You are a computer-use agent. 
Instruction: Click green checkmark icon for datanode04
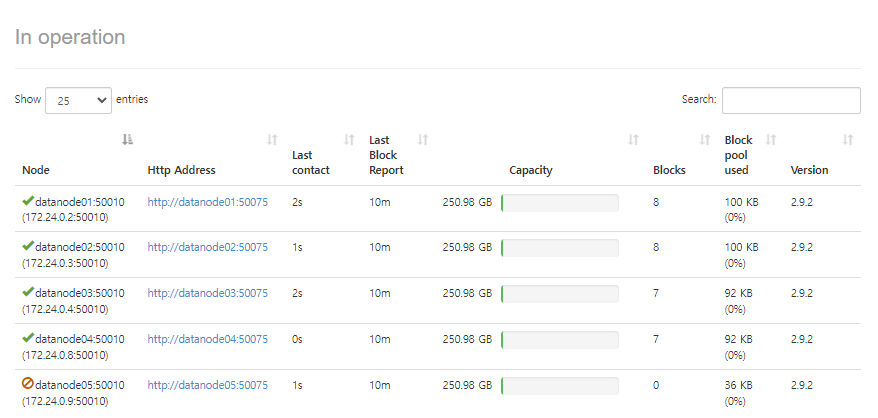point(28,337)
